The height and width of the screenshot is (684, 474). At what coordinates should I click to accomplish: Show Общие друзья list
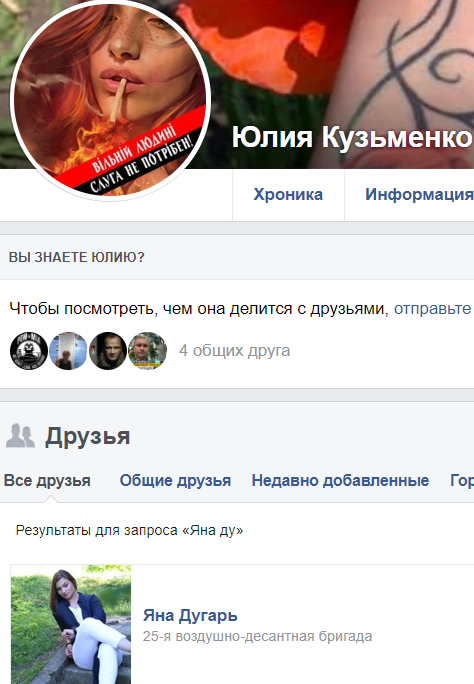point(175,481)
